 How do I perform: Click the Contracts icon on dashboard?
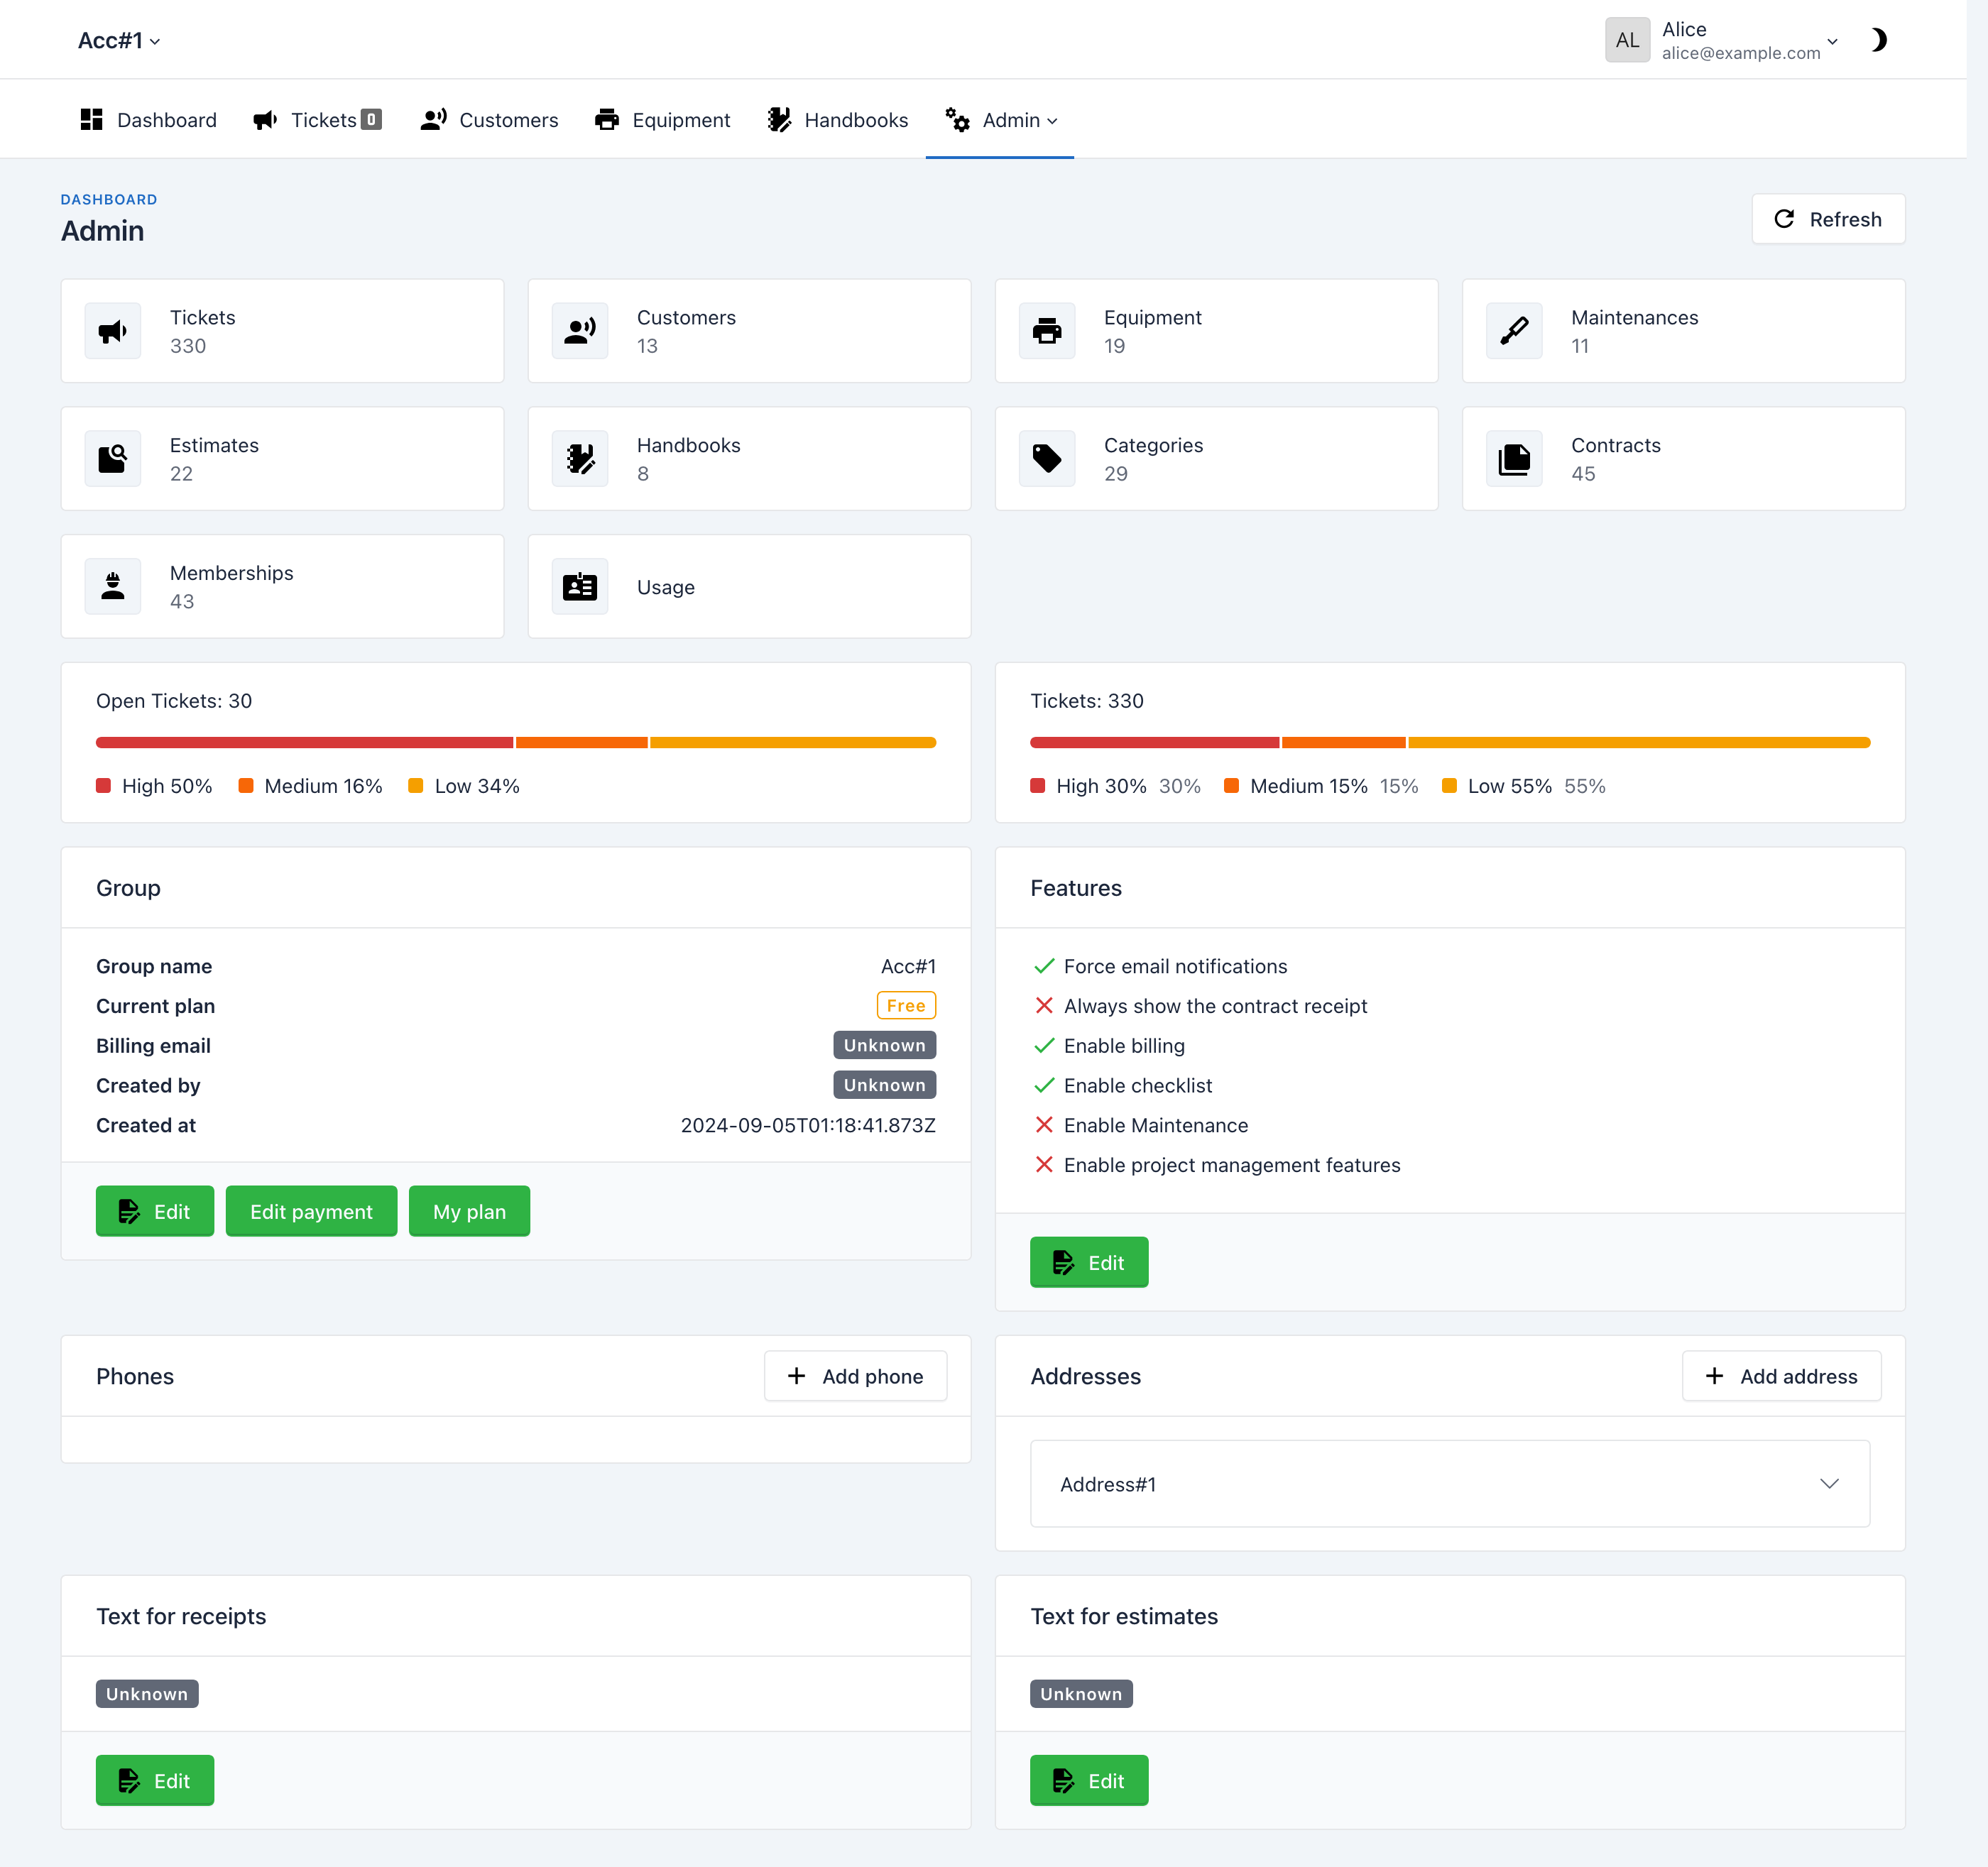pyautogui.click(x=1516, y=458)
